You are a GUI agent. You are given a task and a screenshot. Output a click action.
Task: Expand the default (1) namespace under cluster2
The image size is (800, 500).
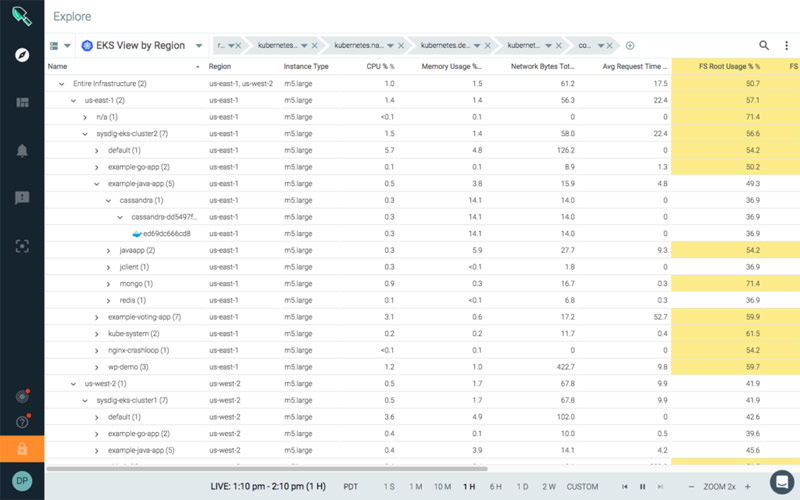97,151
